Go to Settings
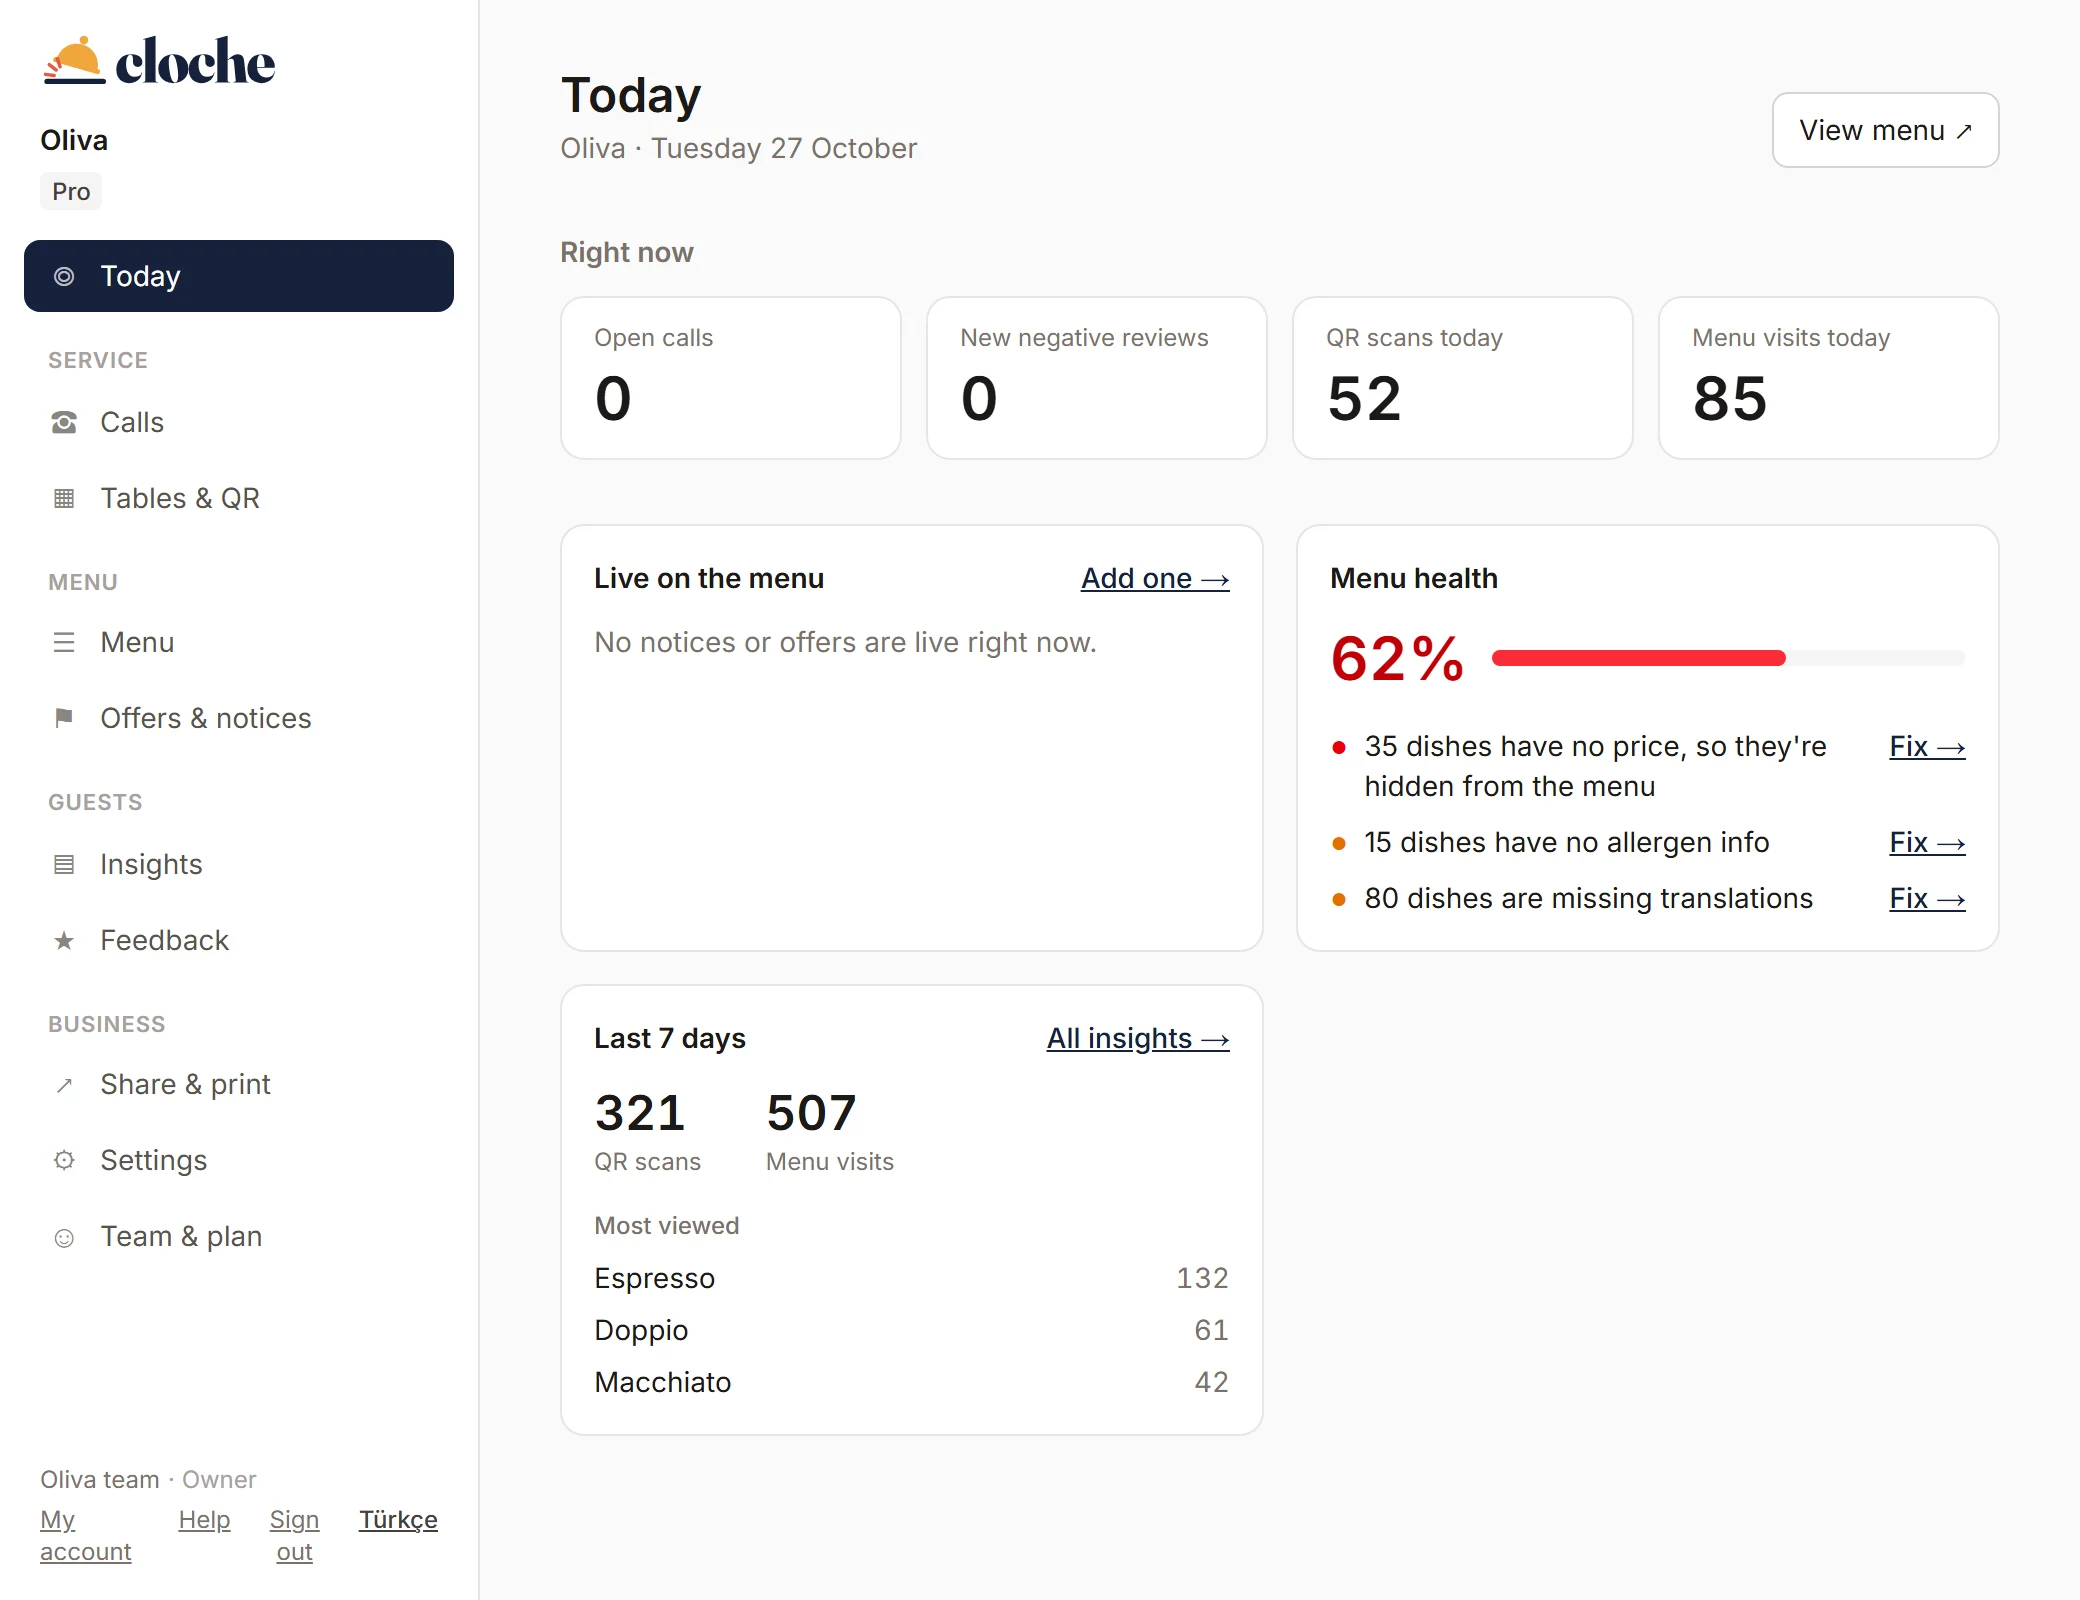Screen dimensions: 2080x1600 pyautogui.click(x=239, y=1160)
